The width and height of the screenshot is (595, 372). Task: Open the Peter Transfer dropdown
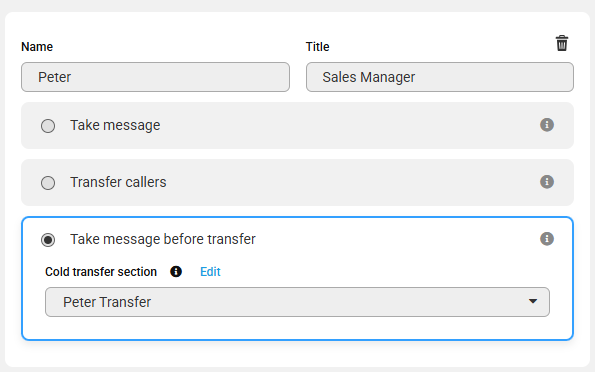(x=297, y=302)
